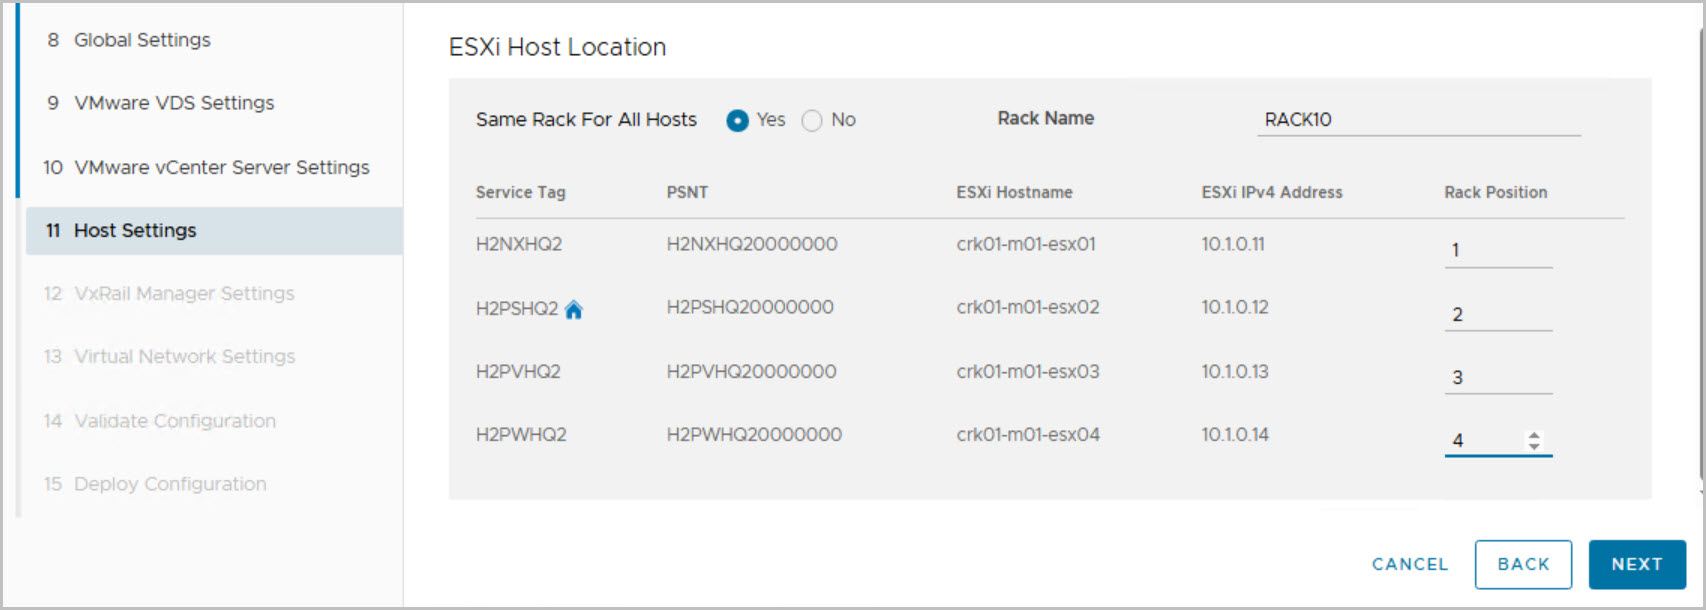The width and height of the screenshot is (1706, 610).
Task: Go to step 8 Global Settings
Action: 142,40
